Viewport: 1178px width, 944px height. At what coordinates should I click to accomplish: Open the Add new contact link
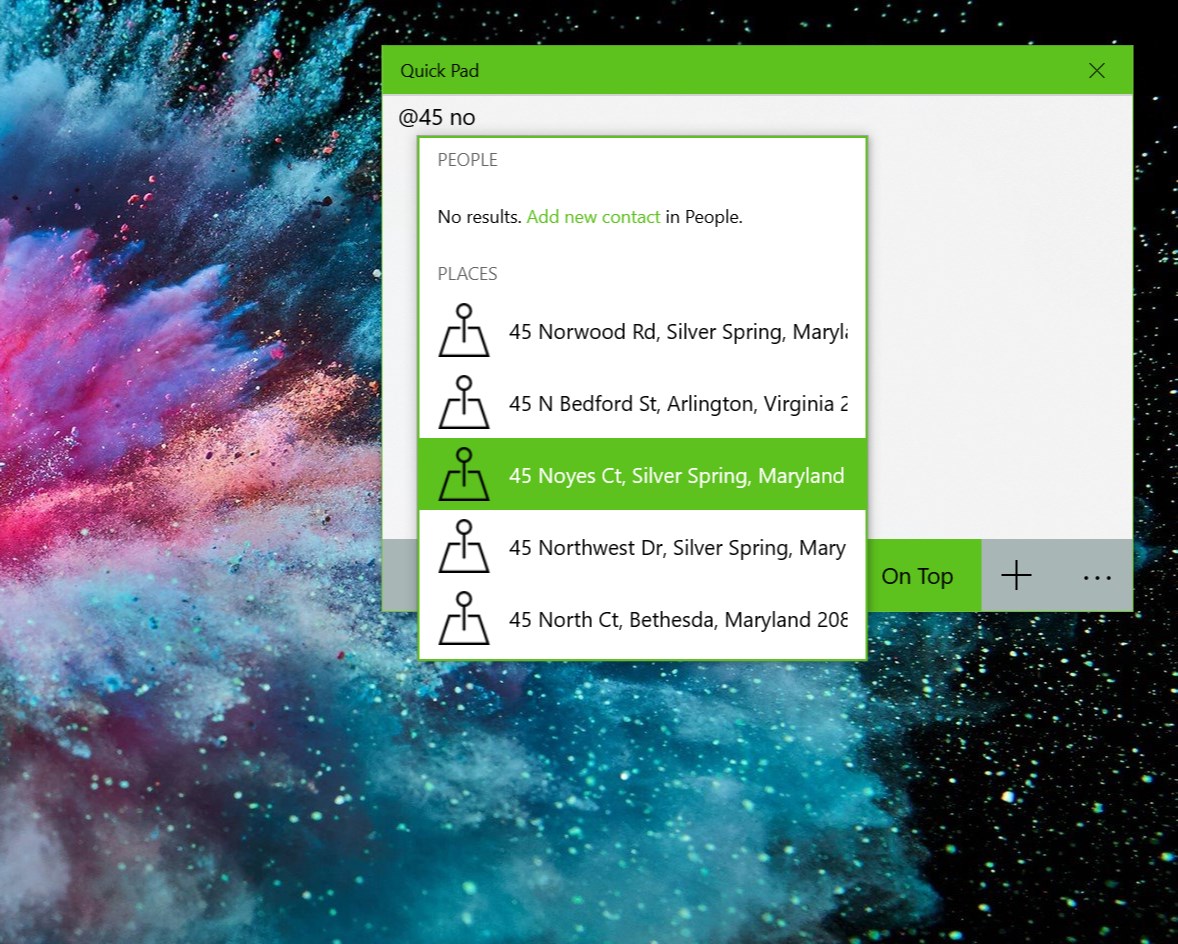(x=593, y=217)
